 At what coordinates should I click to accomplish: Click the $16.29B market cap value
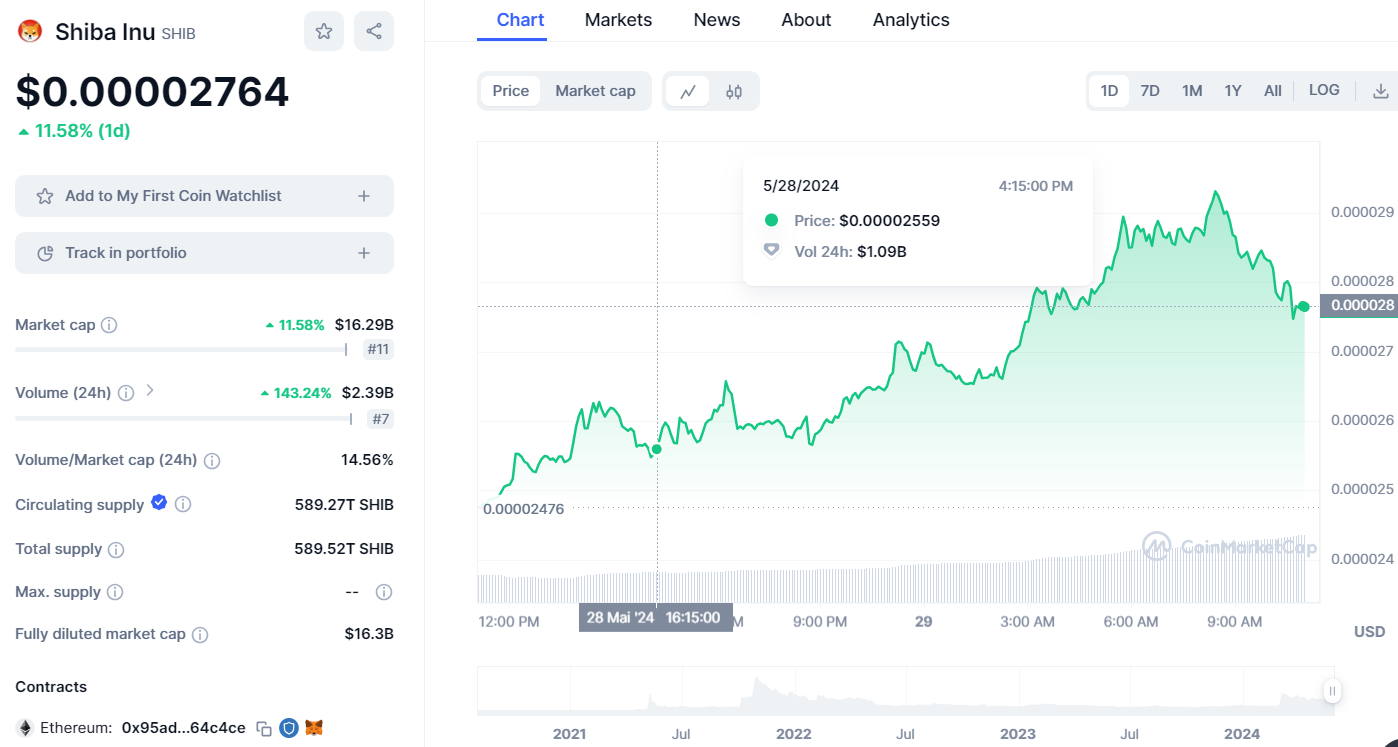tap(364, 325)
